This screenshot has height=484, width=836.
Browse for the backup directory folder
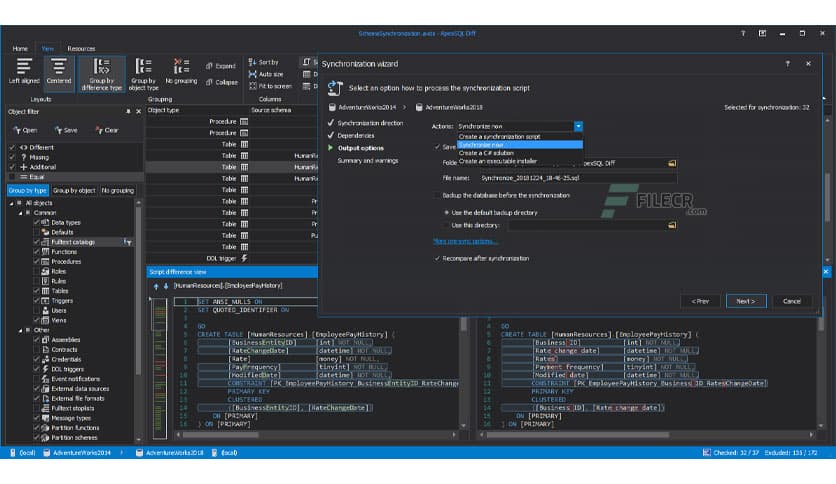(x=672, y=225)
